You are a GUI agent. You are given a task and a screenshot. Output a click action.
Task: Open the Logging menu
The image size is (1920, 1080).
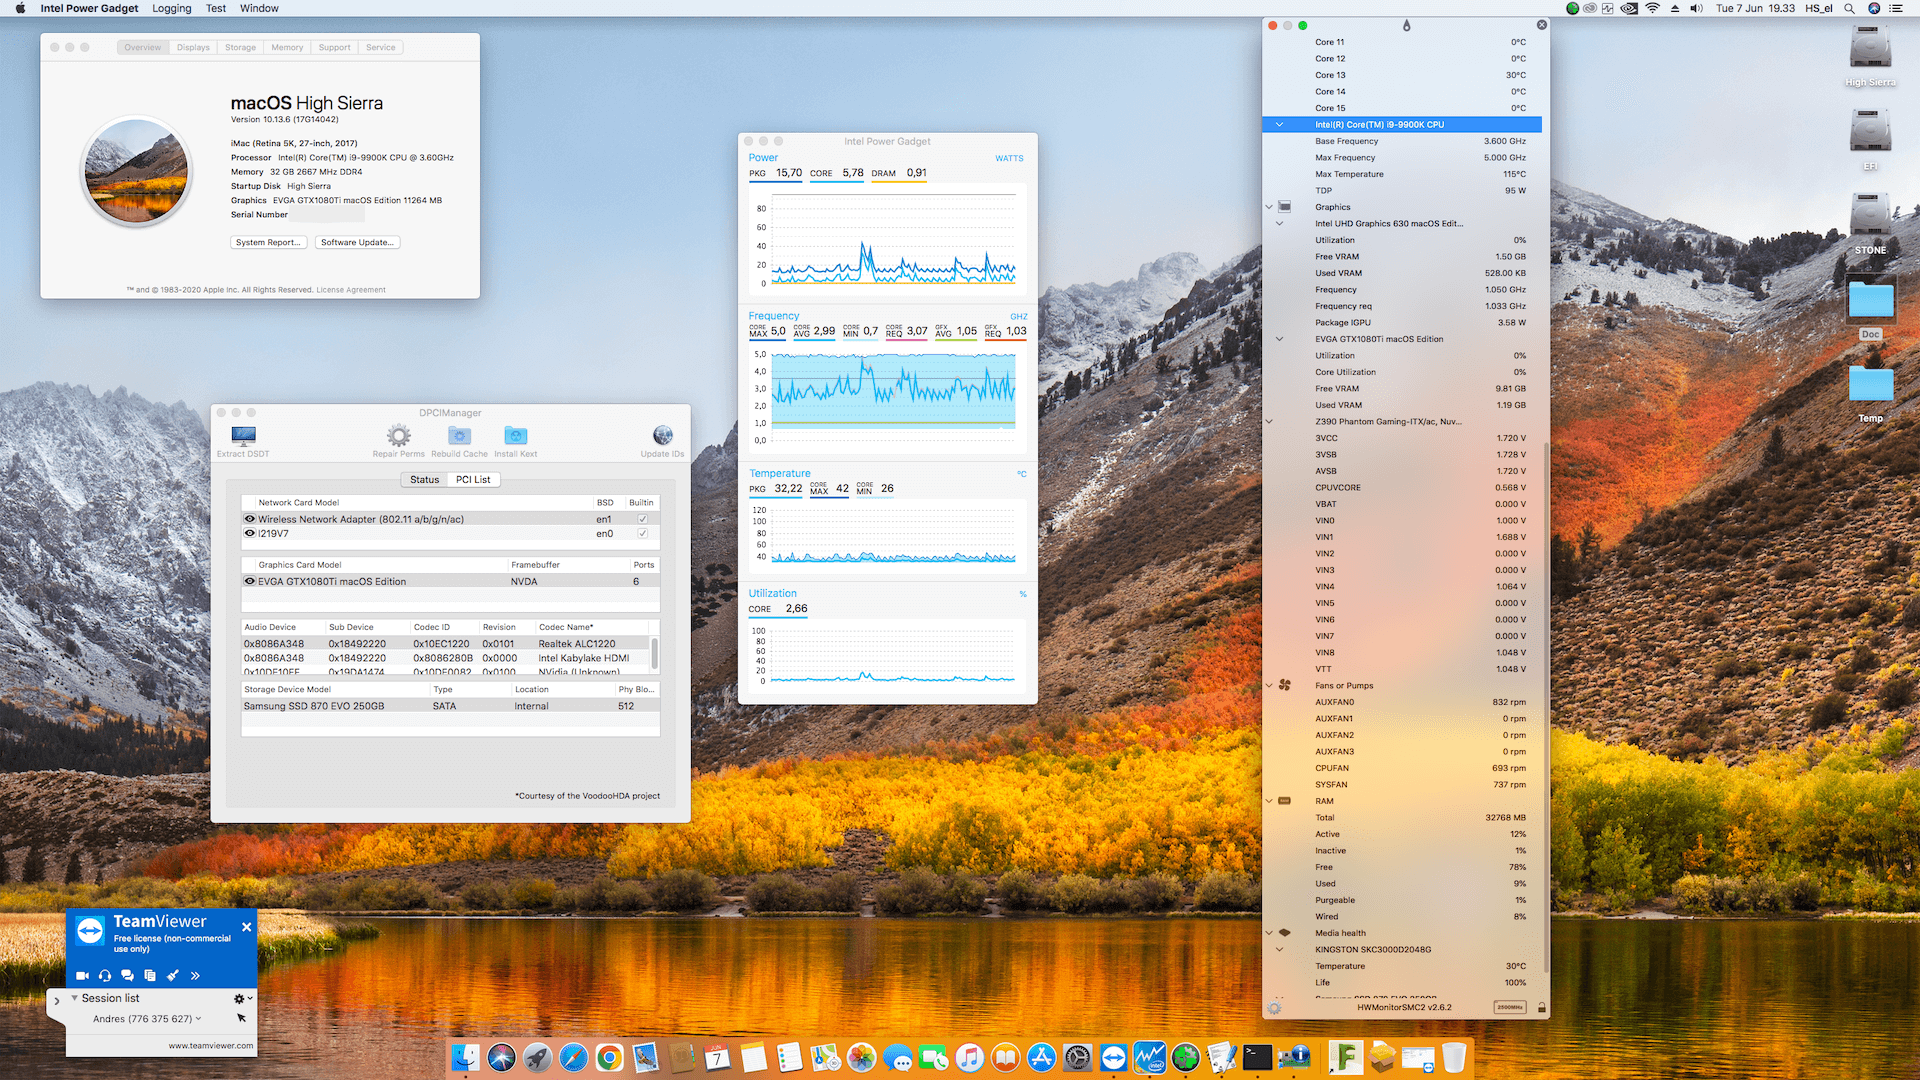171,8
